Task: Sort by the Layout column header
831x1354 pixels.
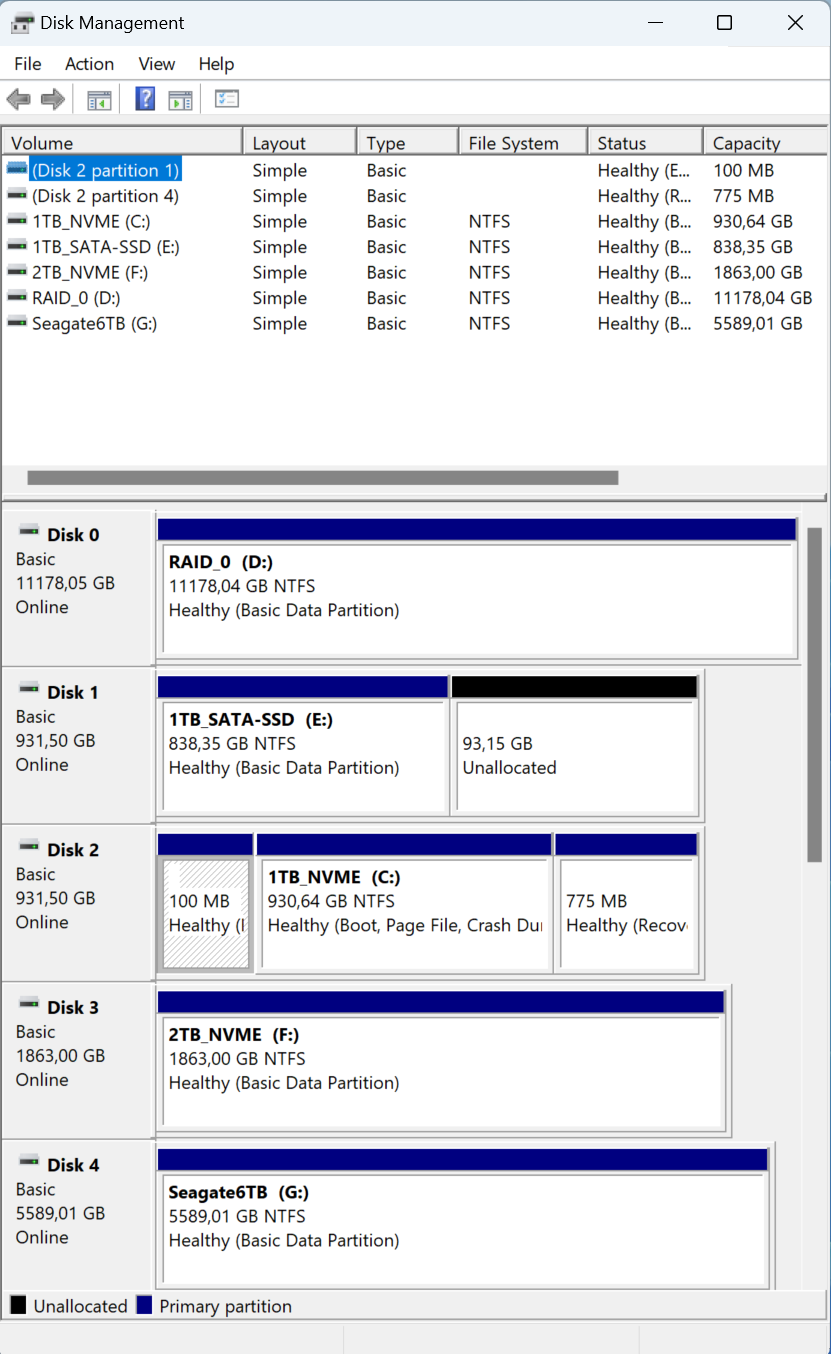Action: [x=299, y=143]
